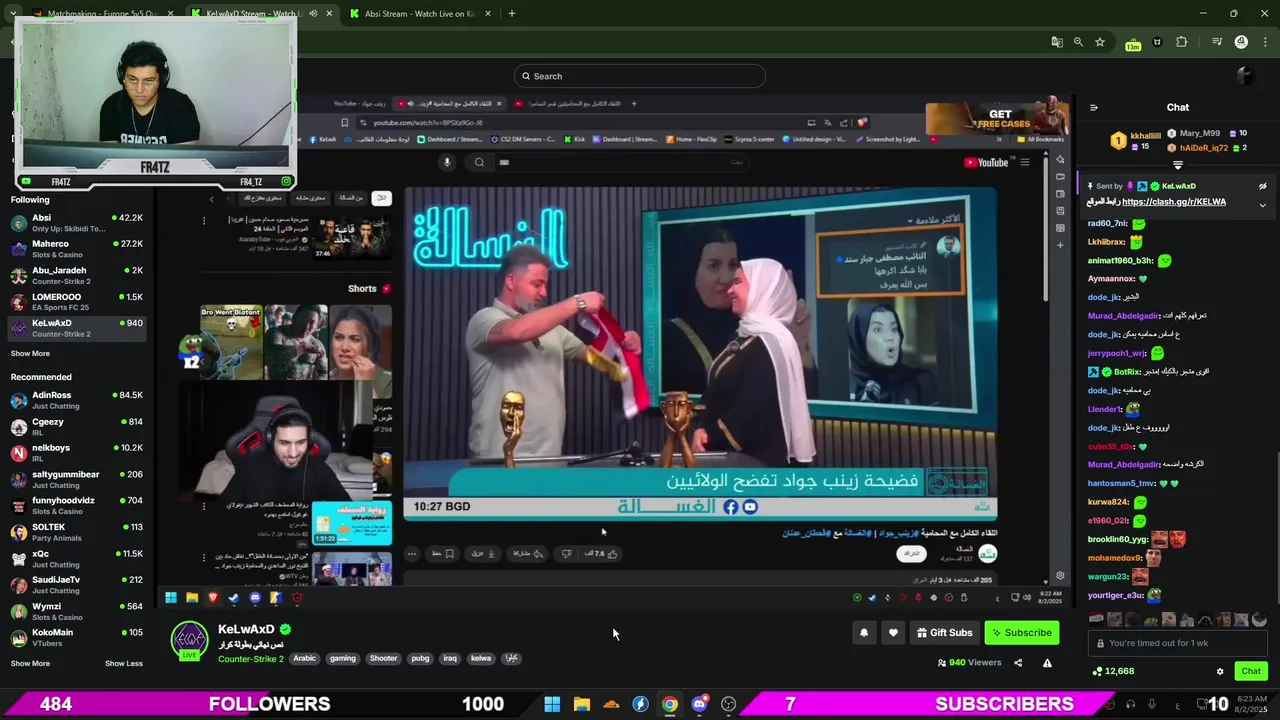Click Mary_M99 in gift leaderboard
This screenshot has width=1280, height=720.
[1200, 133]
